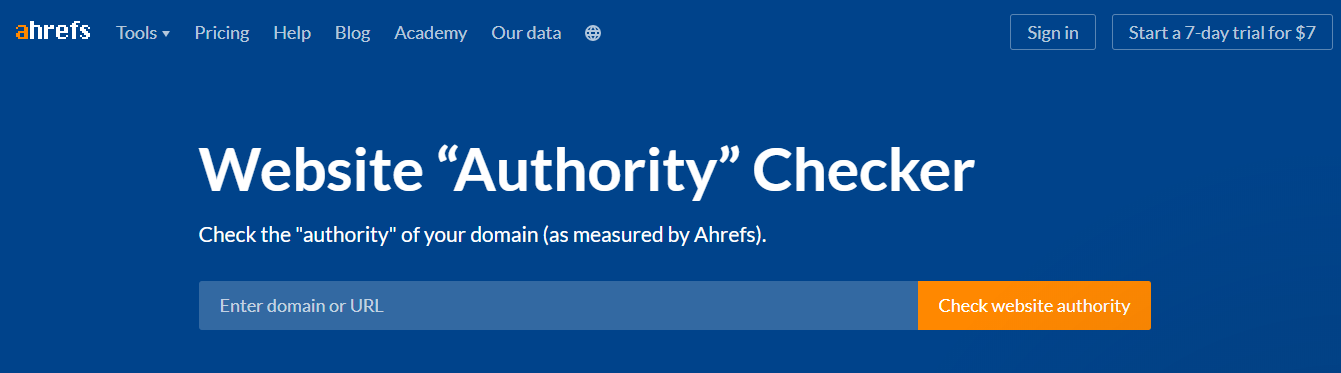Click the word Checker in the heading
Viewport: 1341px width, 373px height.
(864, 170)
